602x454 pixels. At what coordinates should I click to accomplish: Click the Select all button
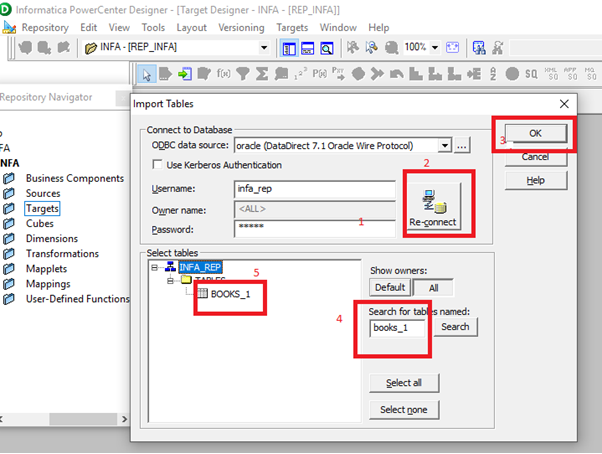tap(404, 383)
